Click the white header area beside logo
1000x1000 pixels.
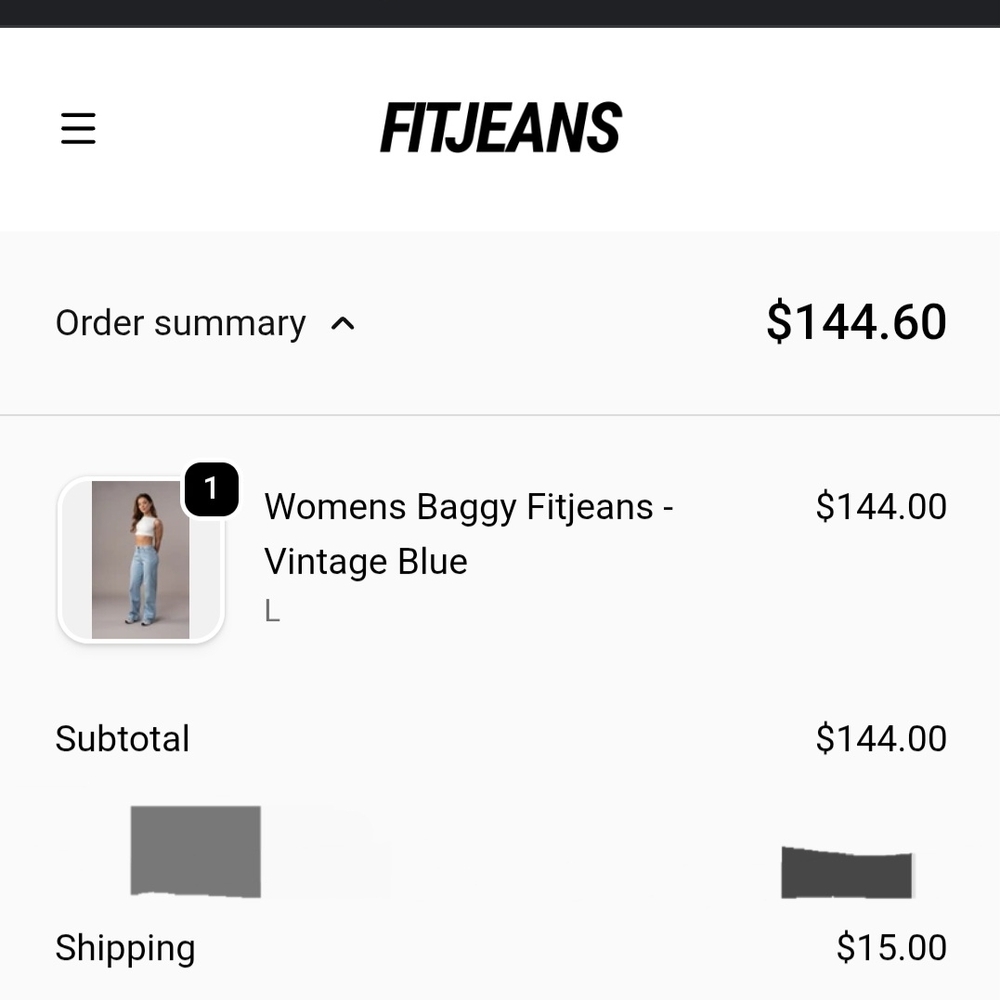(810, 128)
